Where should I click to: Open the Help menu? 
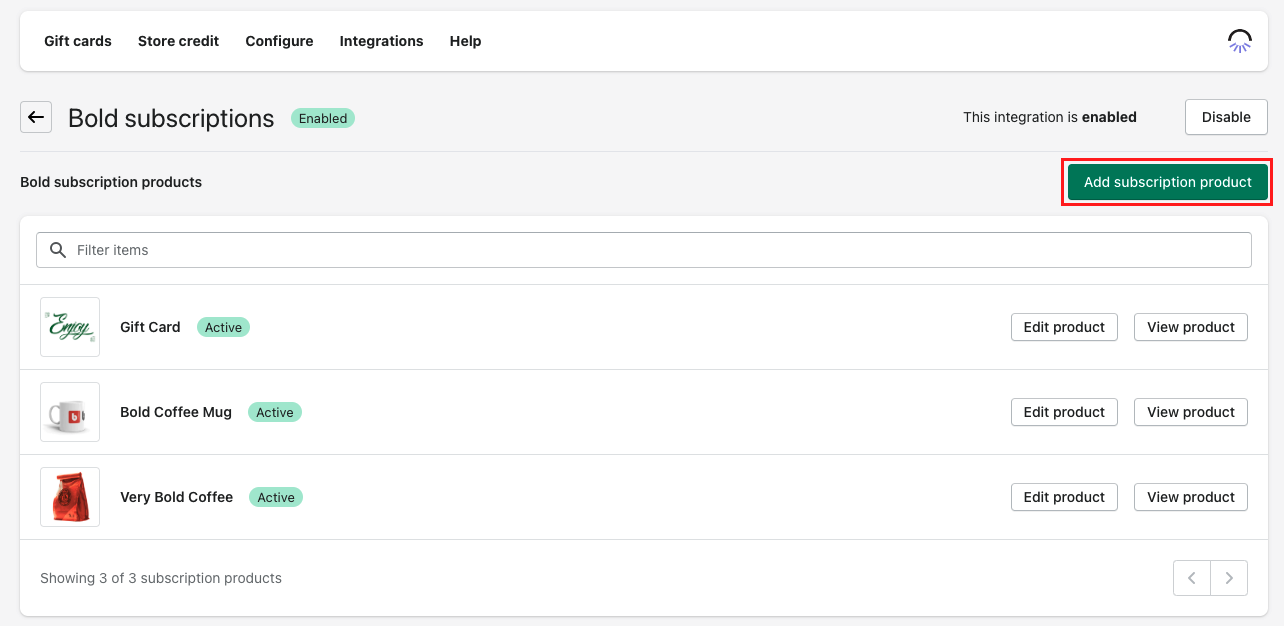(465, 41)
